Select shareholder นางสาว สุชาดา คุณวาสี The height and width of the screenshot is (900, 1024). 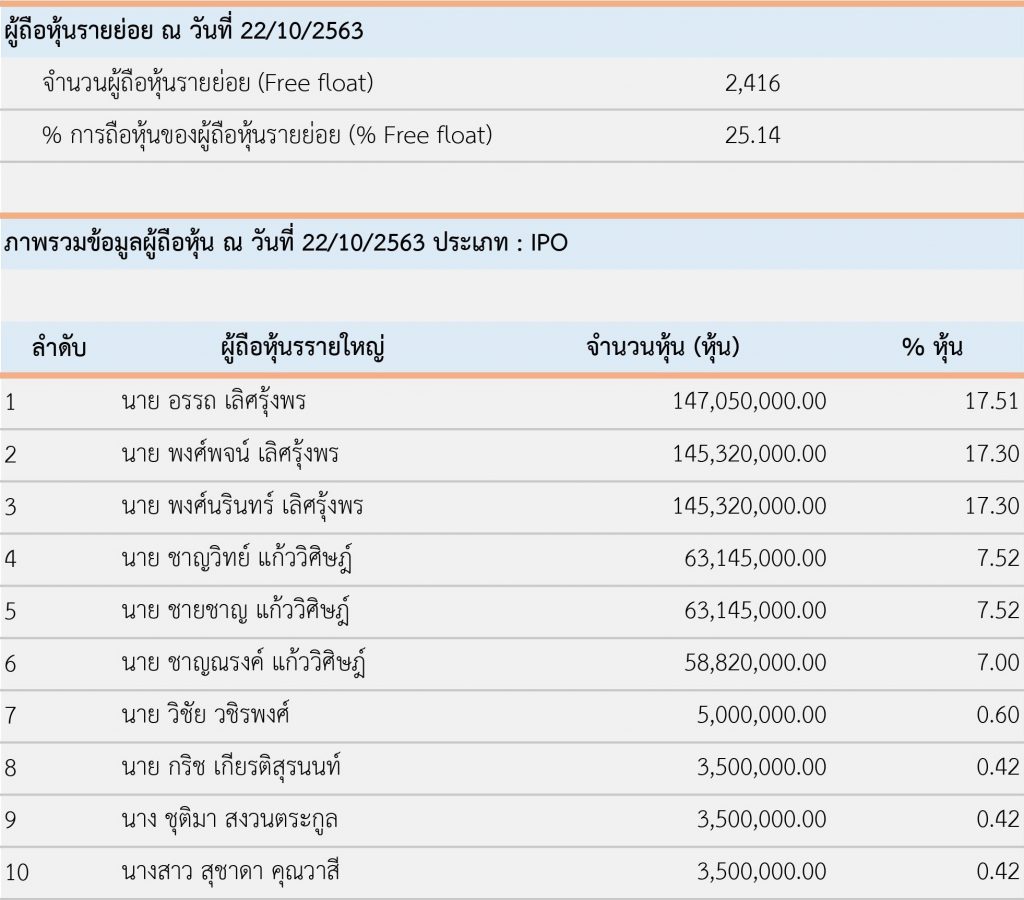pyautogui.click(x=231, y=871)
